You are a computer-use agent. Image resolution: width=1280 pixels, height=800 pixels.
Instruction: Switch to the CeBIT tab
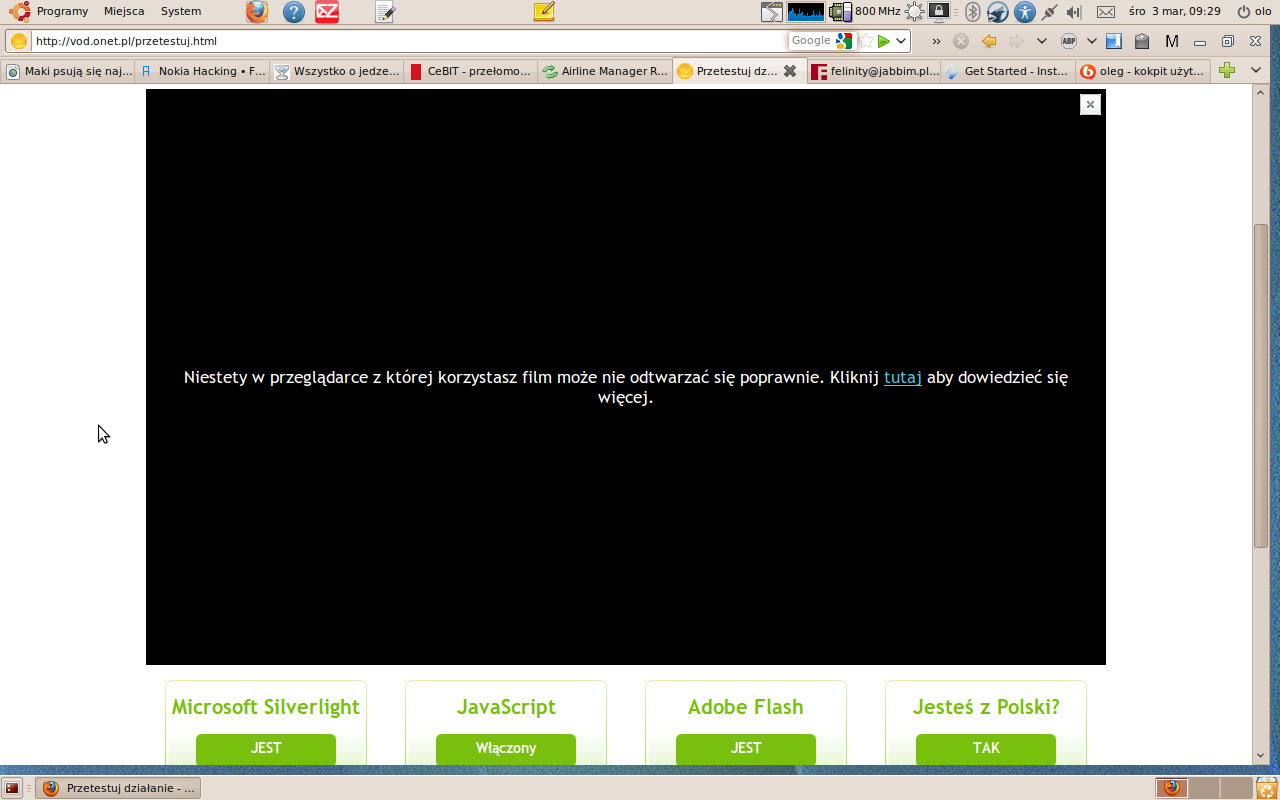click(471, 71)
